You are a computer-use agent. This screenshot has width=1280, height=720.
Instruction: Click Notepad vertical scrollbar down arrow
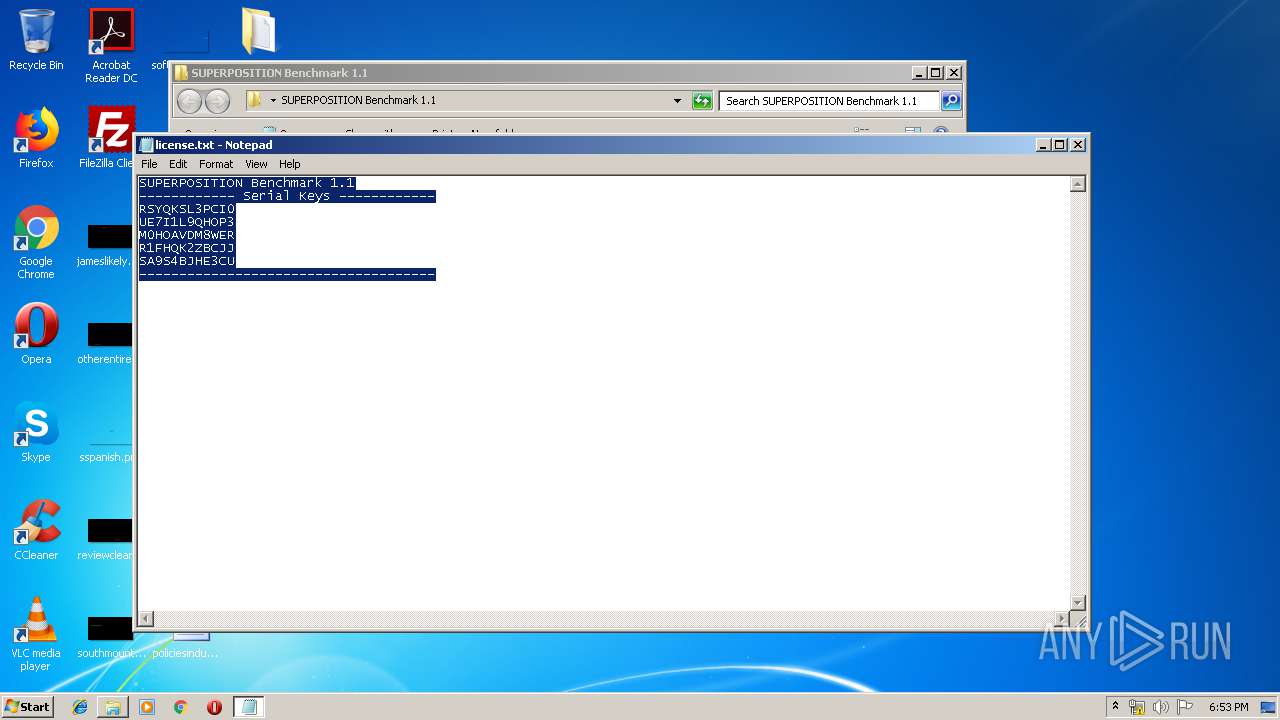(1078, 602)
